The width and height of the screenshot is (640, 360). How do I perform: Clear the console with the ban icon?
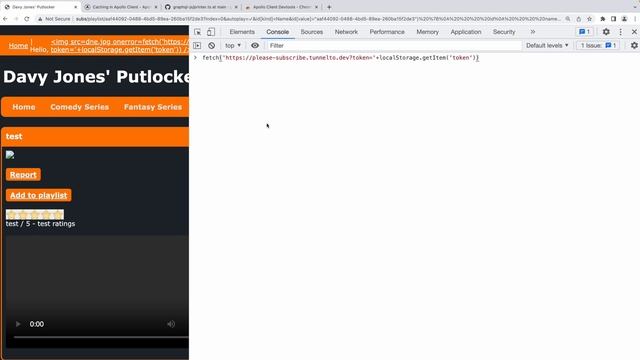point(211,46)
